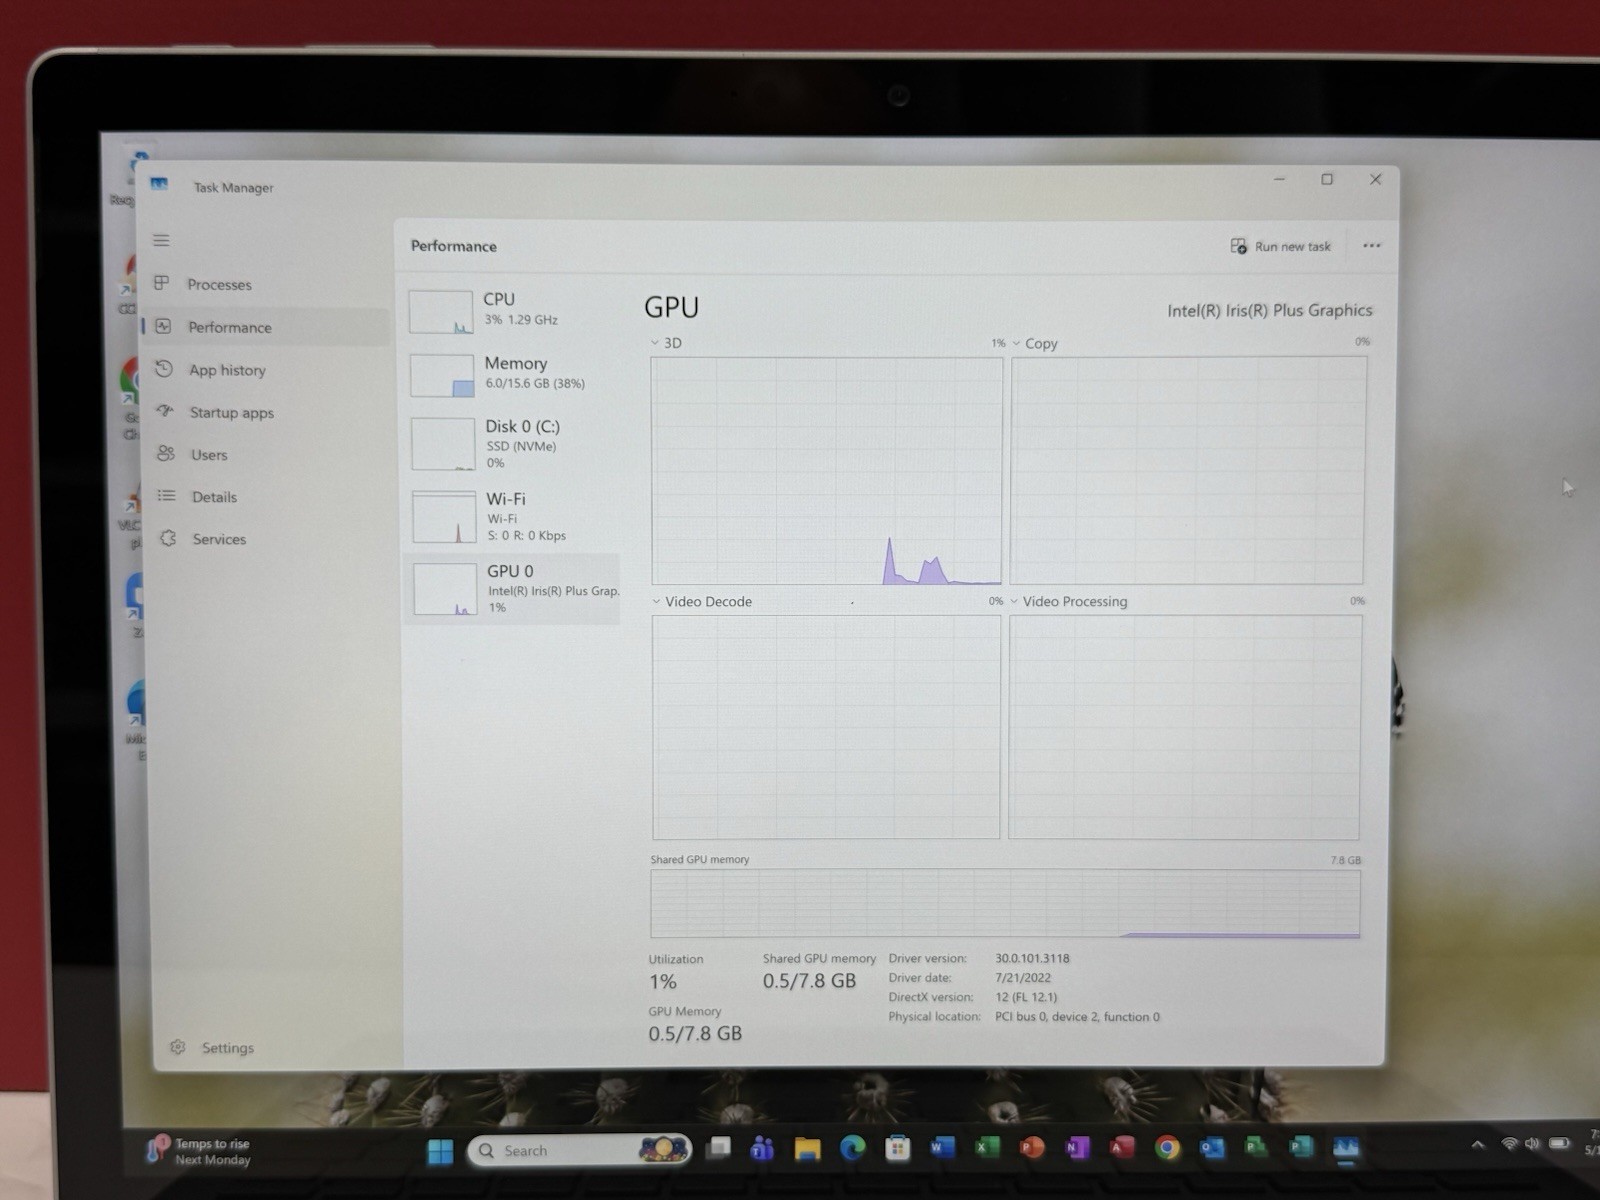The width and height of the screenshot is (1600, 1200).
Task: Launch Word from the taskbar
Action: click(x=942, y=1148)
